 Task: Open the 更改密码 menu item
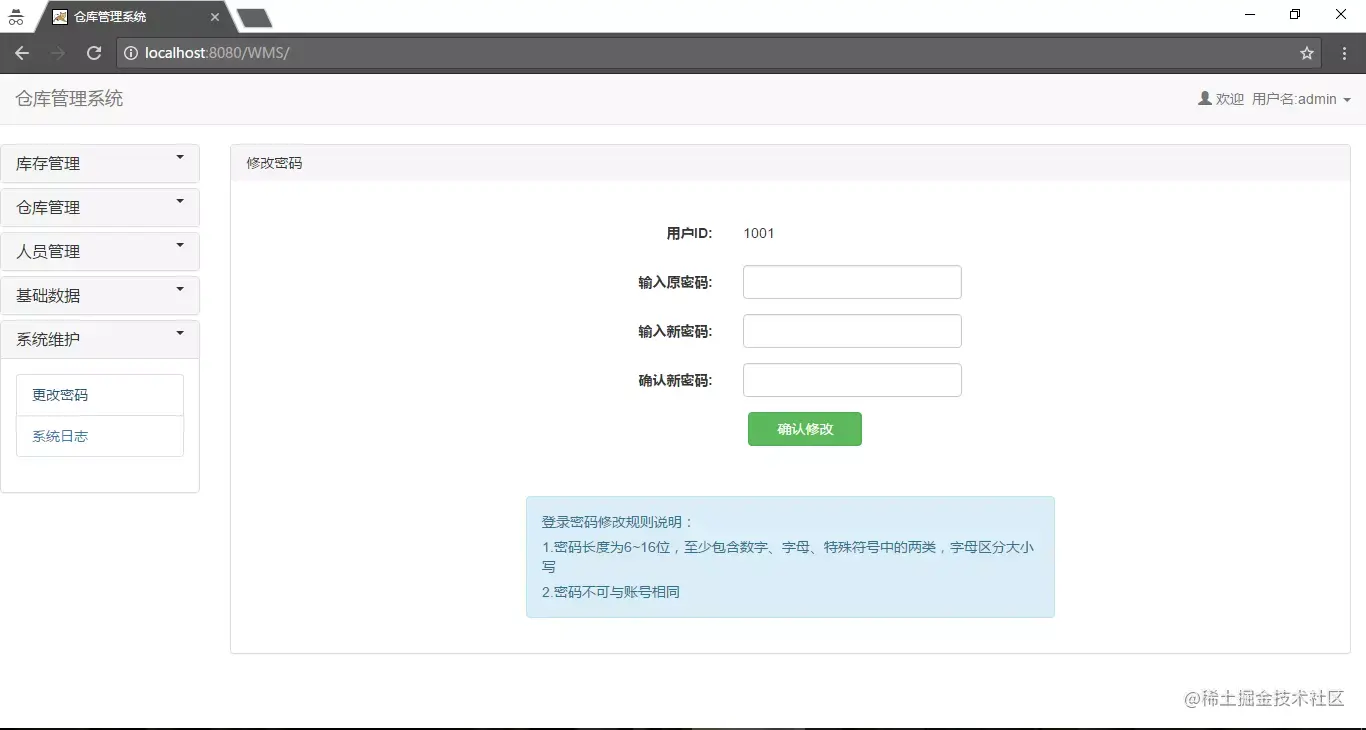100,395
